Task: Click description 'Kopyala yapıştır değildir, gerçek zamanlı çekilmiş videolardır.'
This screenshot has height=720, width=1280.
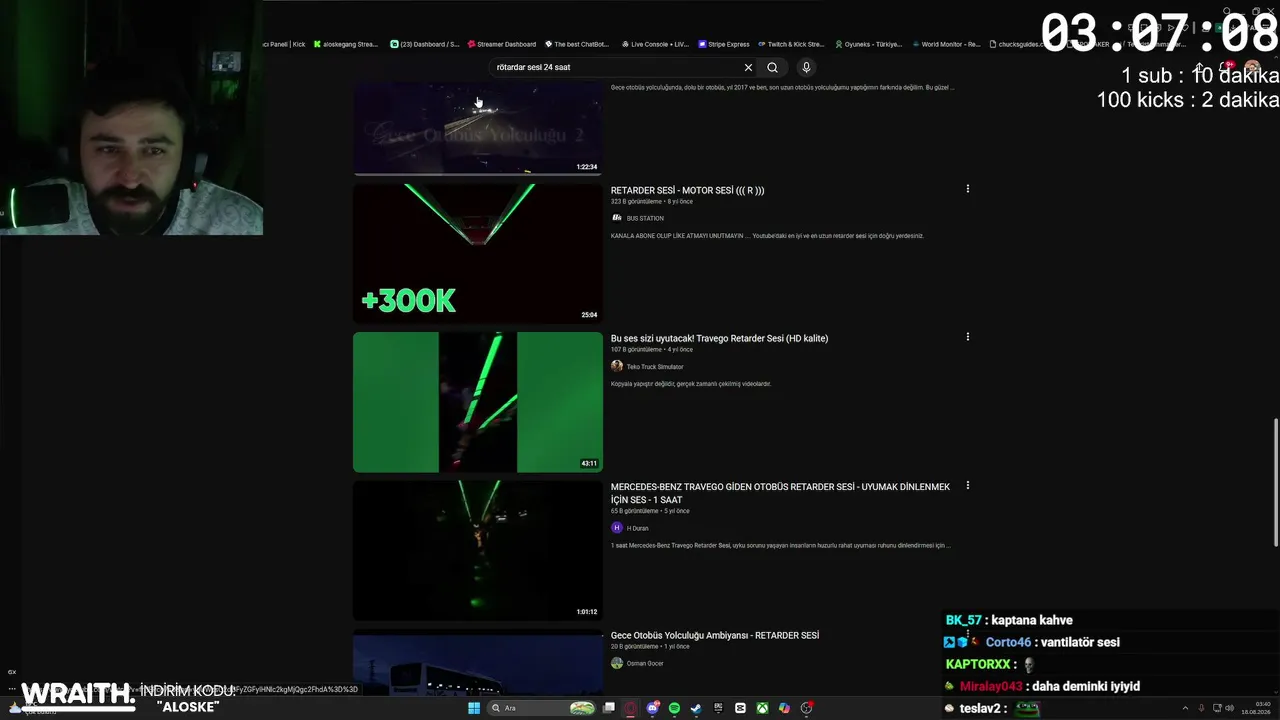Action: click(x=691, y=384)
